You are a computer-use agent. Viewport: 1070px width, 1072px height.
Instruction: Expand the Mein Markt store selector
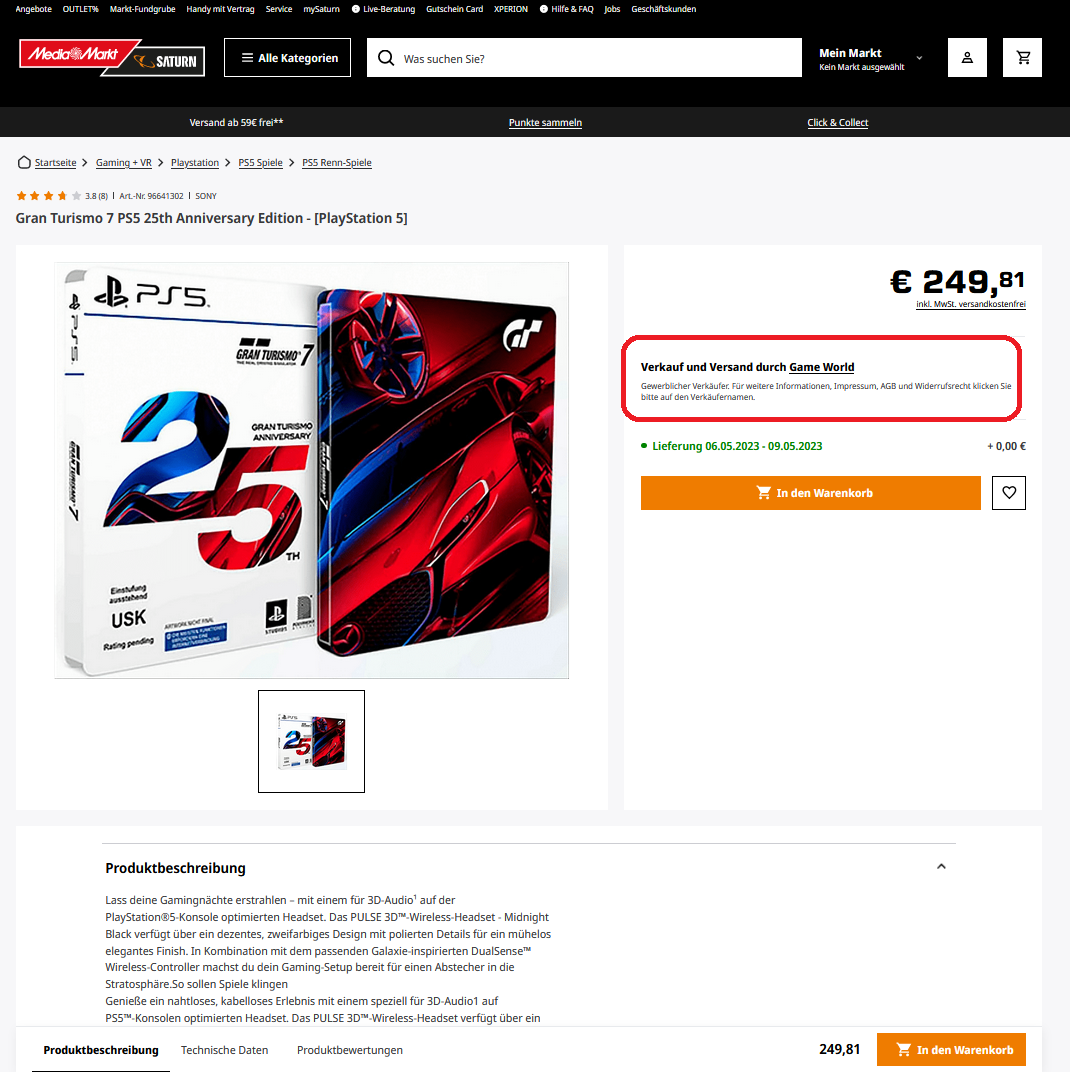coord(871,58)
